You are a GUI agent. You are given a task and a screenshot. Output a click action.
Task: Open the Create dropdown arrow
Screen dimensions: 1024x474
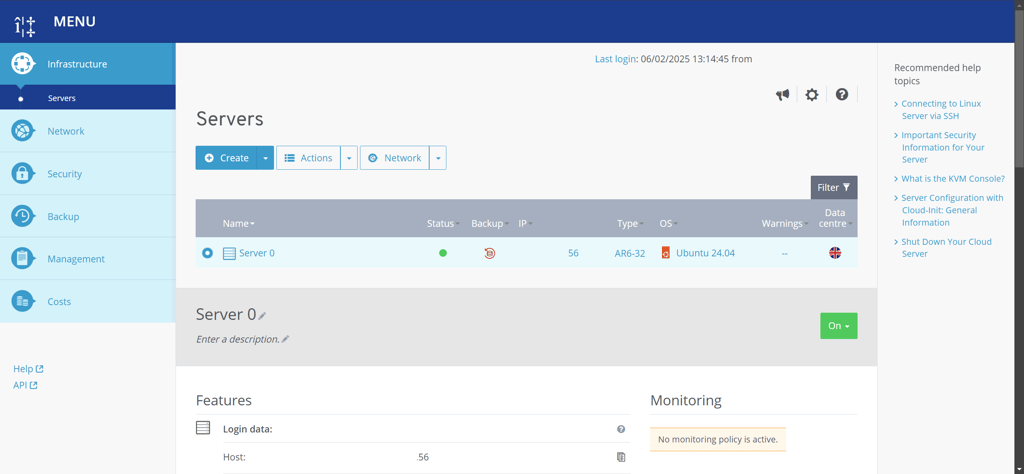pyautogui.click(x=265, y=158)
